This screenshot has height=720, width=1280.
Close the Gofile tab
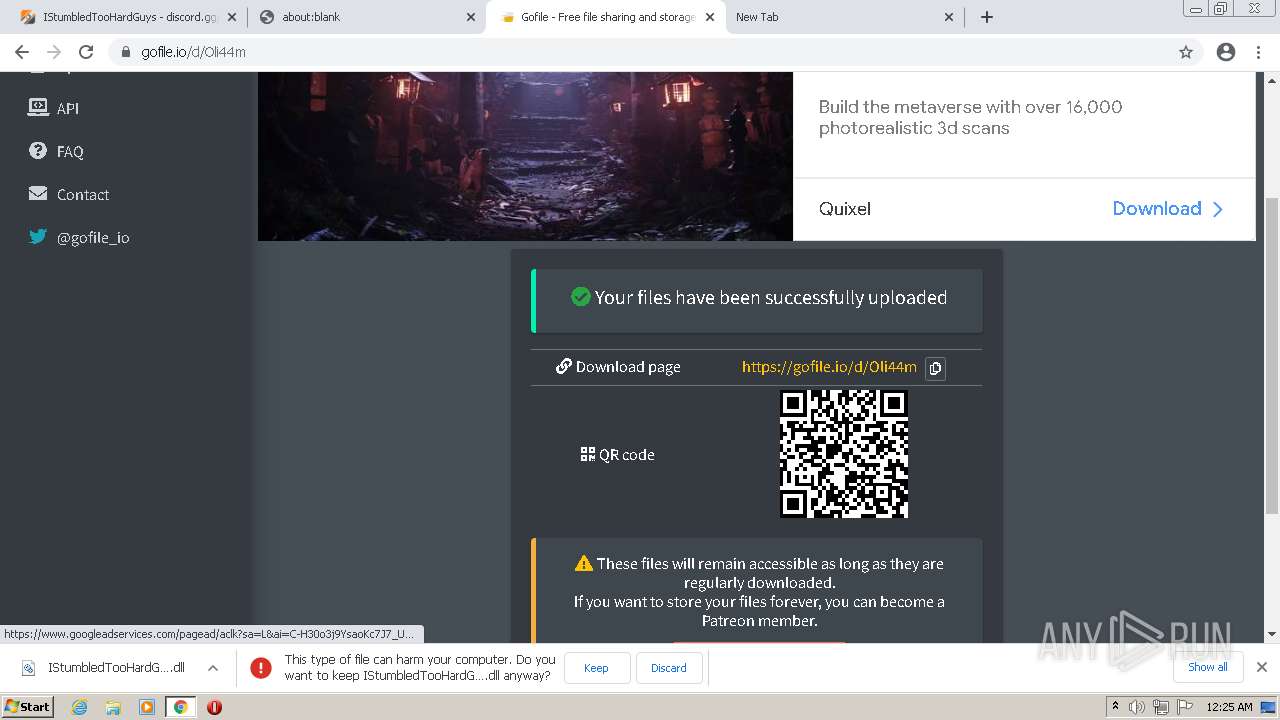tap(710, 17)
